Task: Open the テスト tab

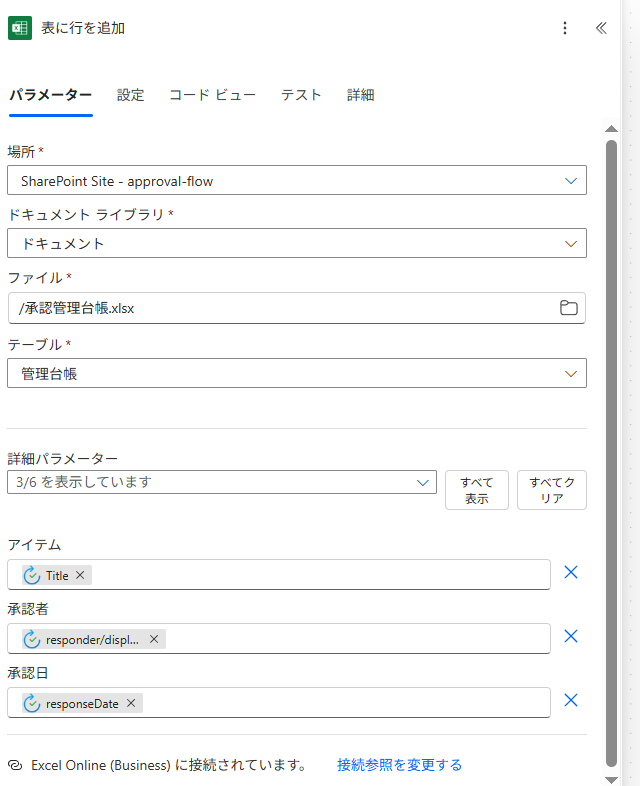Action: (x=301, y=95)
